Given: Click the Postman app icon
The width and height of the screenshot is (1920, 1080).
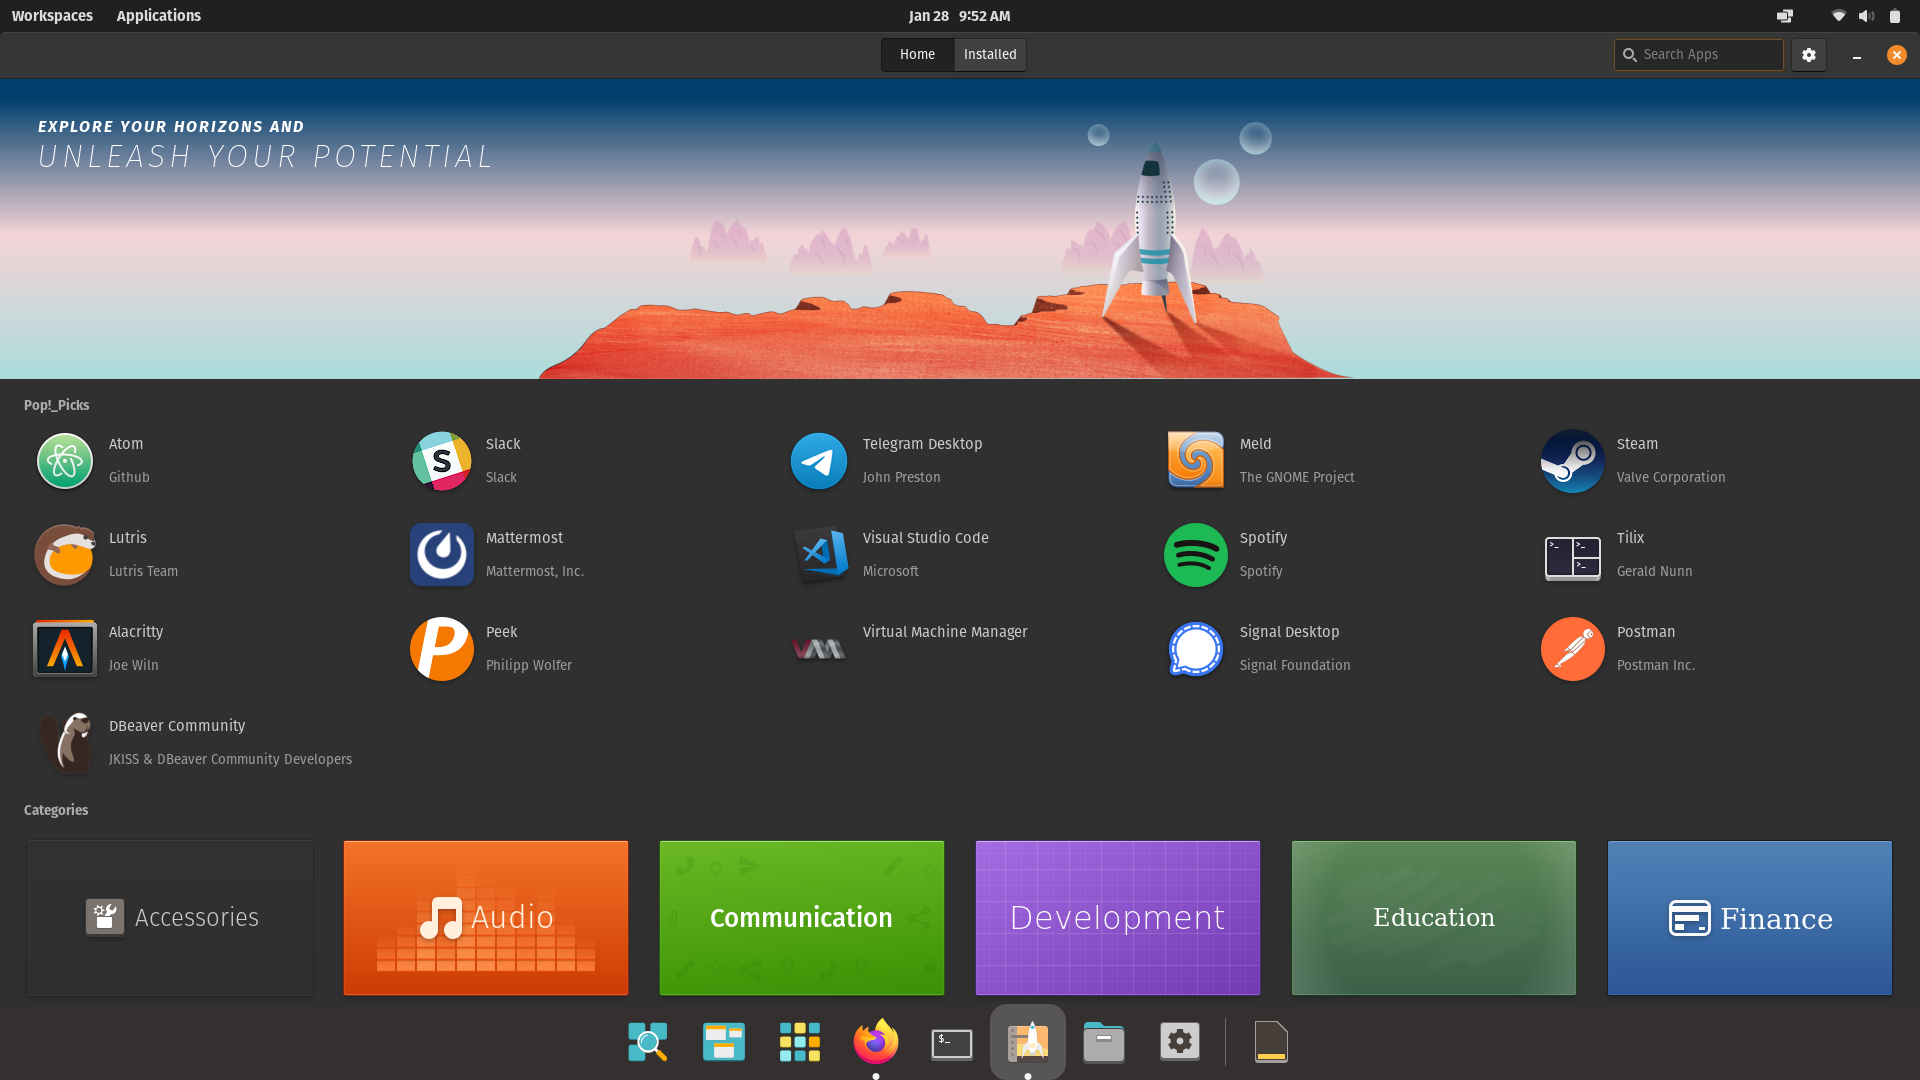Looking at the screenshot, I should [x=1573, y=649].
